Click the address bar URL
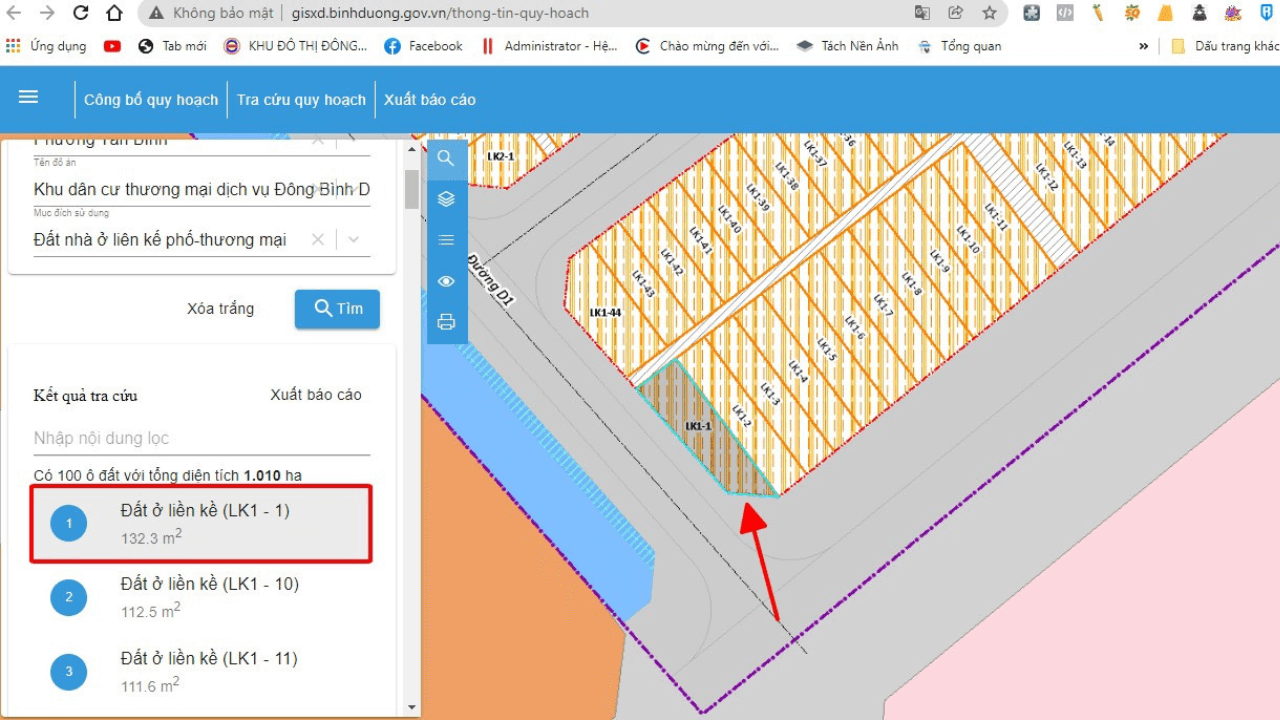The width and height of the screenshot is (1280, 720). (x=441, y=13)
